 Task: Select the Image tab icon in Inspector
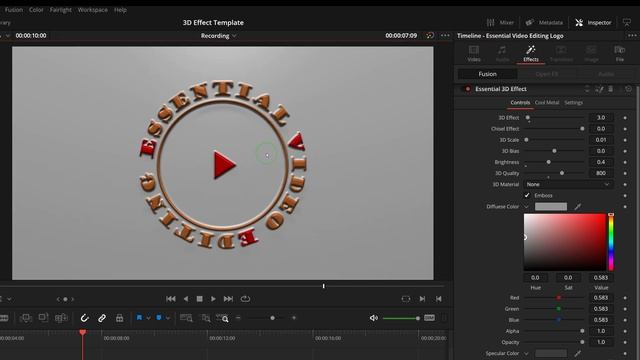pos(591,53)
